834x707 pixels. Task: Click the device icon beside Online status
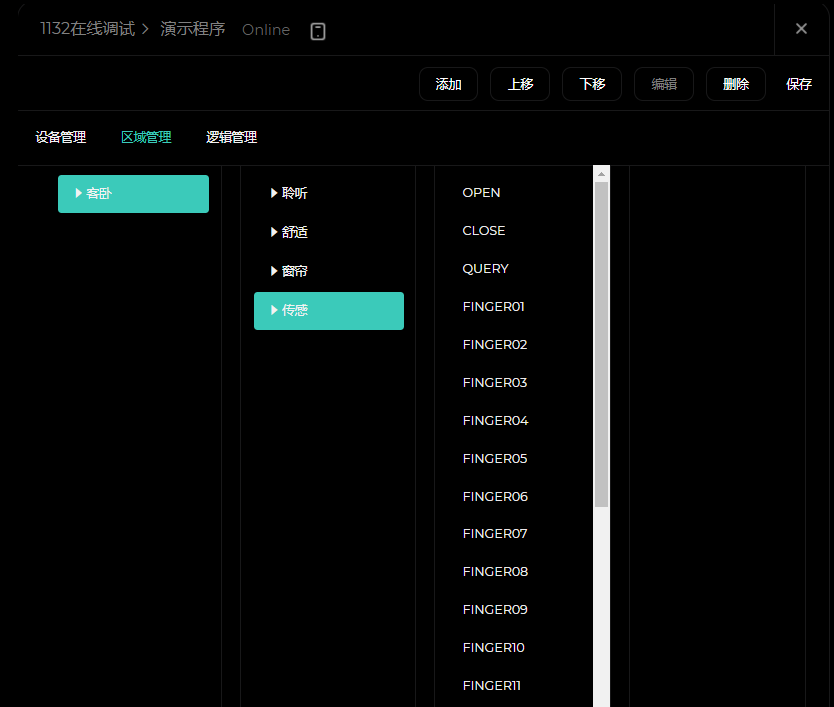tap(318, 31)
